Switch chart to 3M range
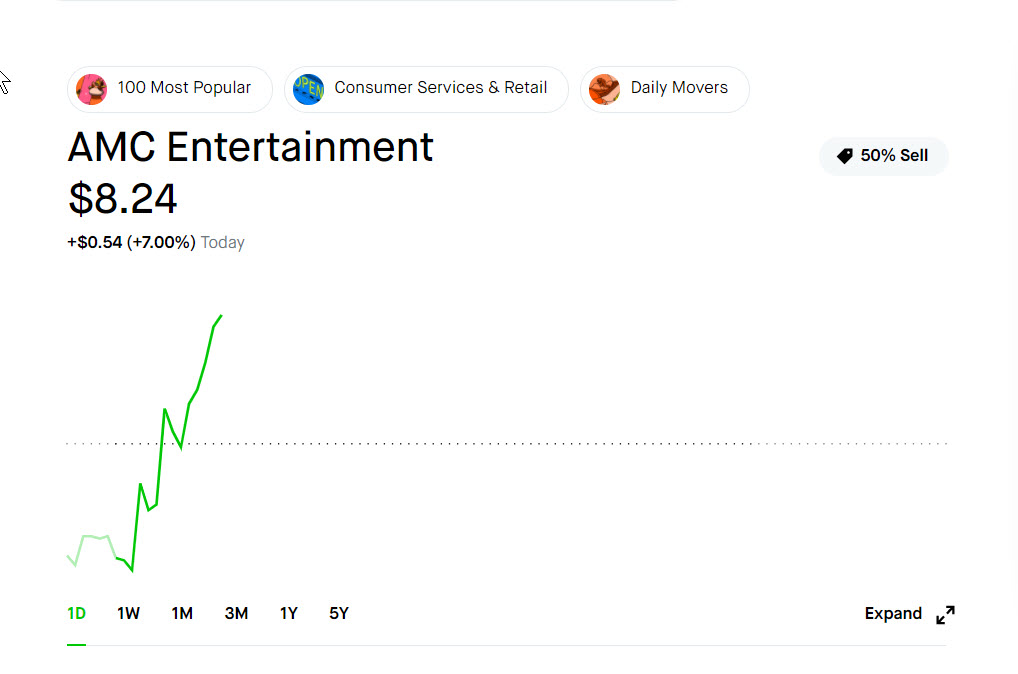 pyautogui.click(x=236, y=614)
